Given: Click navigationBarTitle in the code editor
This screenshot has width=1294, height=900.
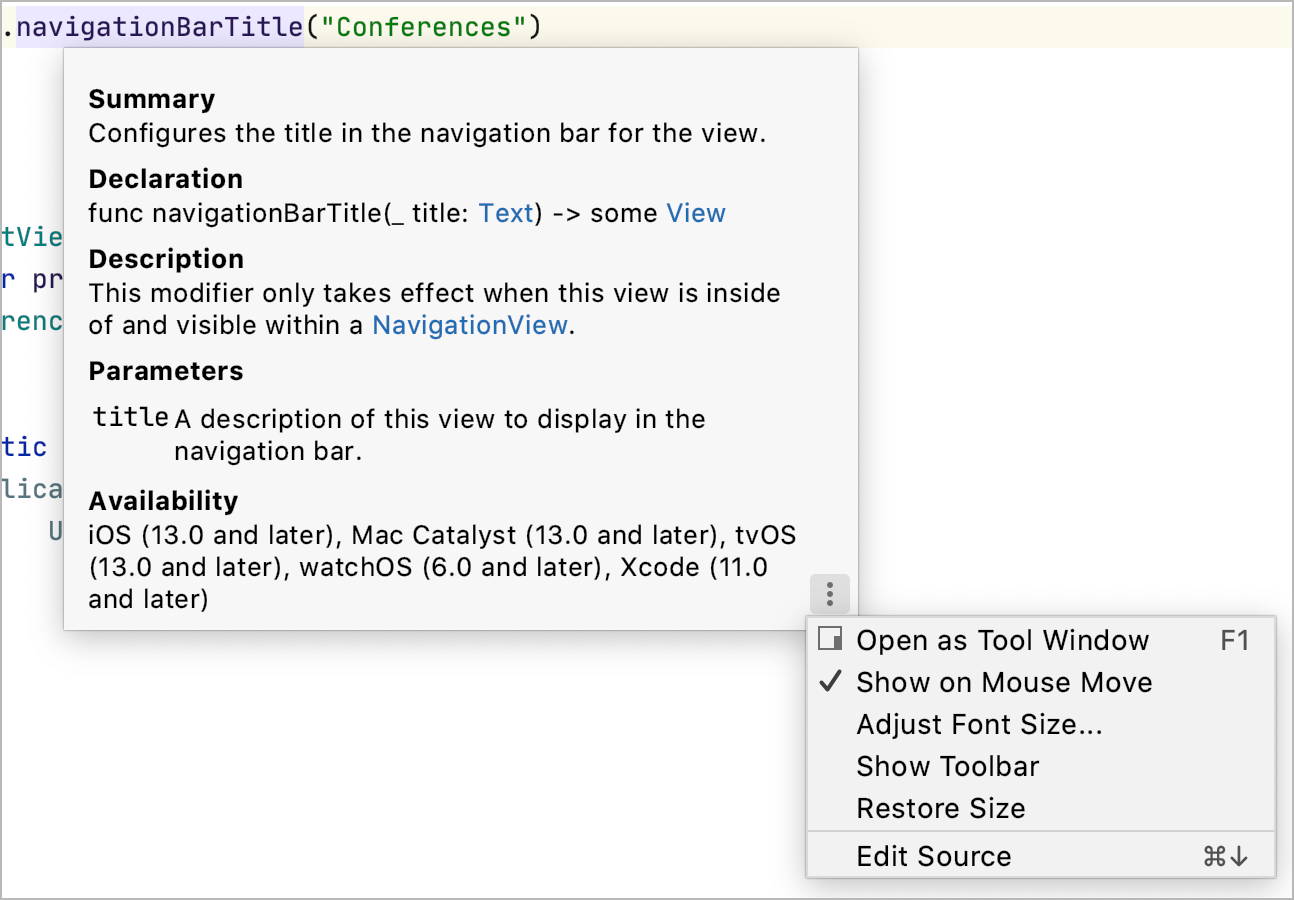Looking at the screenshot, I should click(x=160, y=26).
